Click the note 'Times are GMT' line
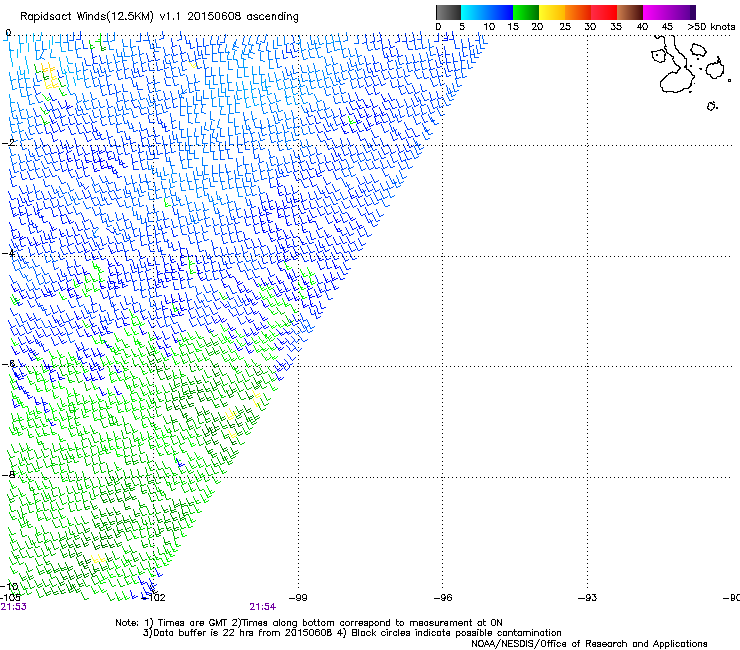This screenshot has height=650, width=740. [x=309, y=623]
